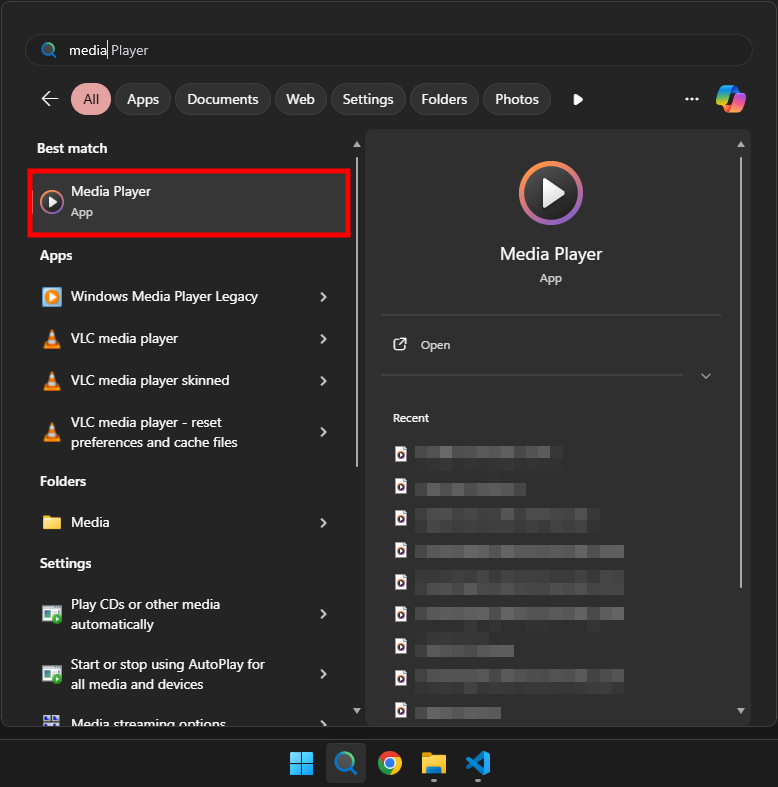Open Visual Studio Code from the taskbar
Viewport: 778px width, 787px height.
(478, 763)
